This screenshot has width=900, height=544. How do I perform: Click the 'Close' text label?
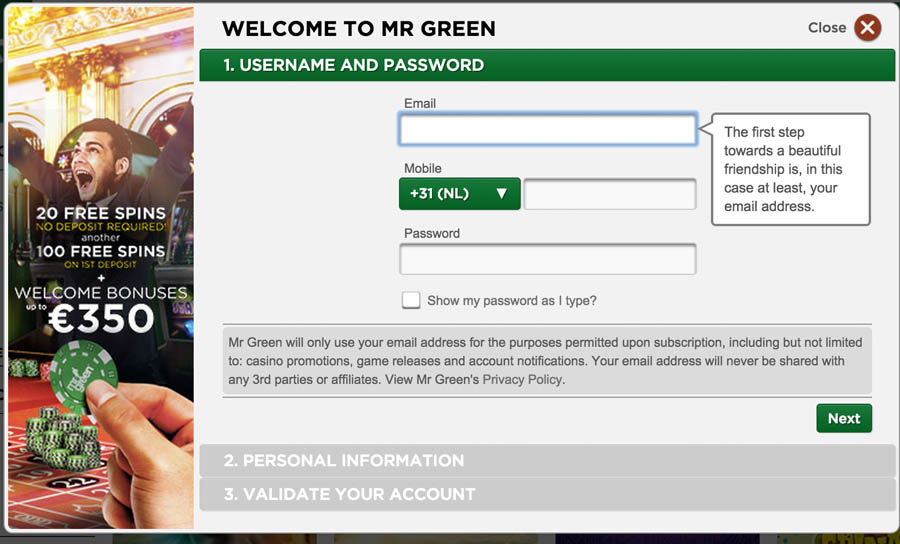(827, 28)
